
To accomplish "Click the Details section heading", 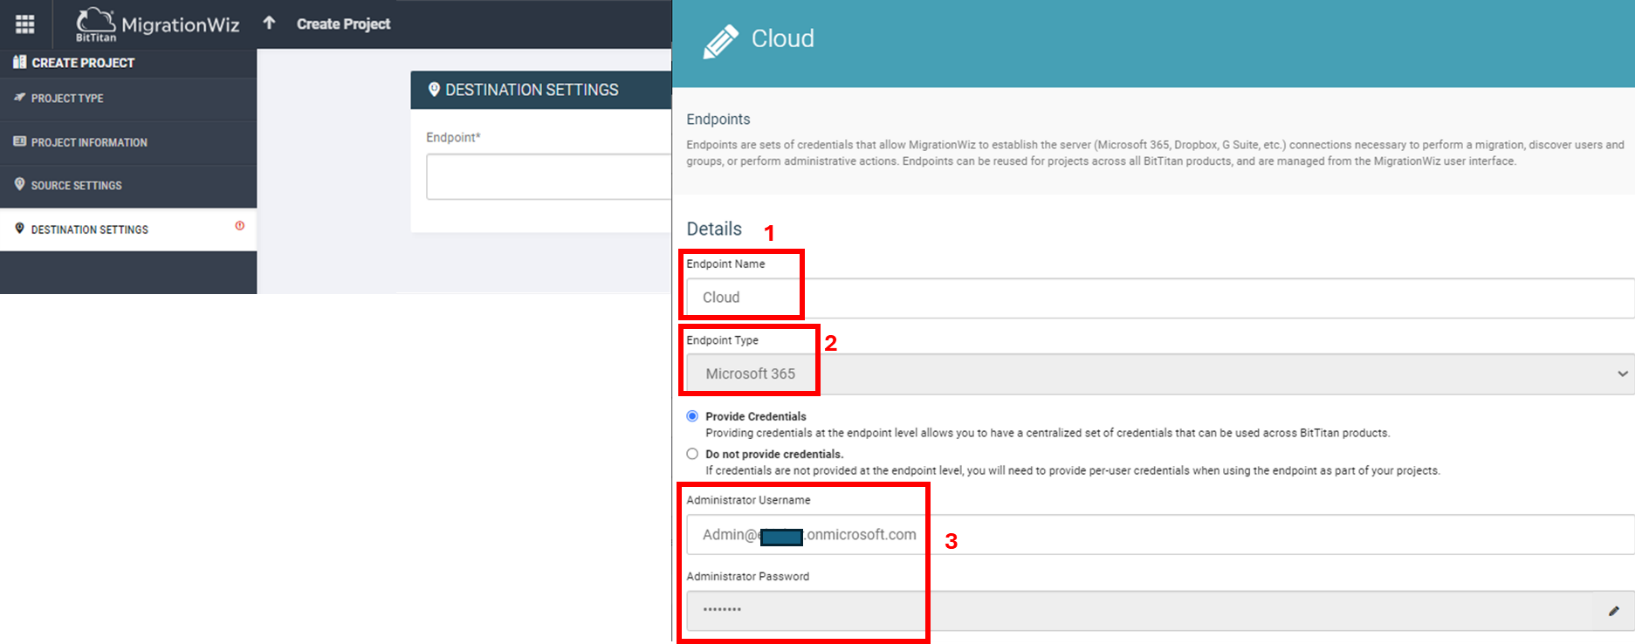I will (714, 229).
